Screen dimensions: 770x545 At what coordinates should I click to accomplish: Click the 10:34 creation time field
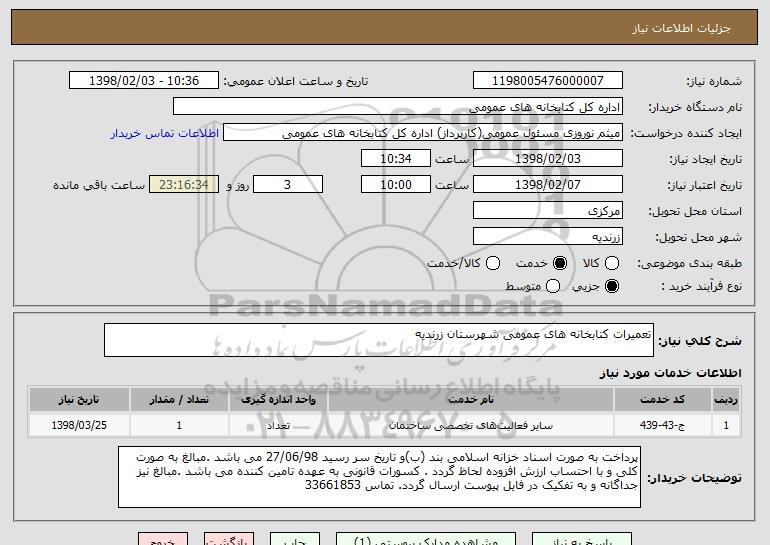397,159
